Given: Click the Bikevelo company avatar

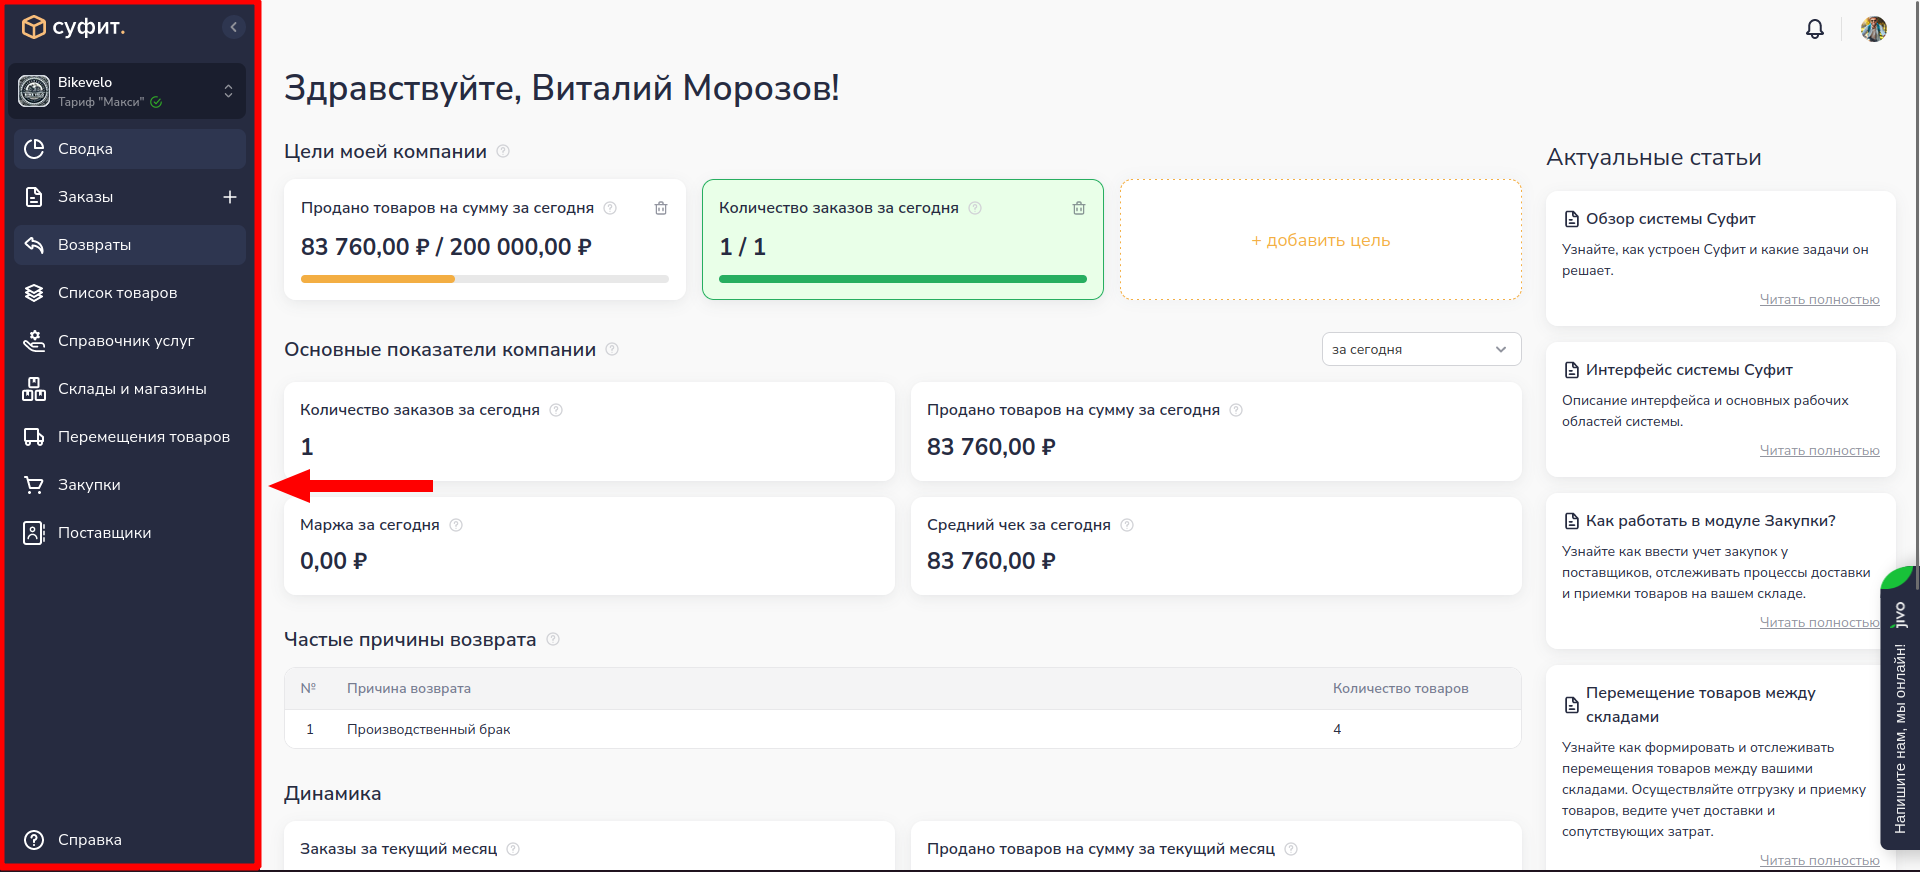Looking at the screenshot, I should (x=34, y=91).
